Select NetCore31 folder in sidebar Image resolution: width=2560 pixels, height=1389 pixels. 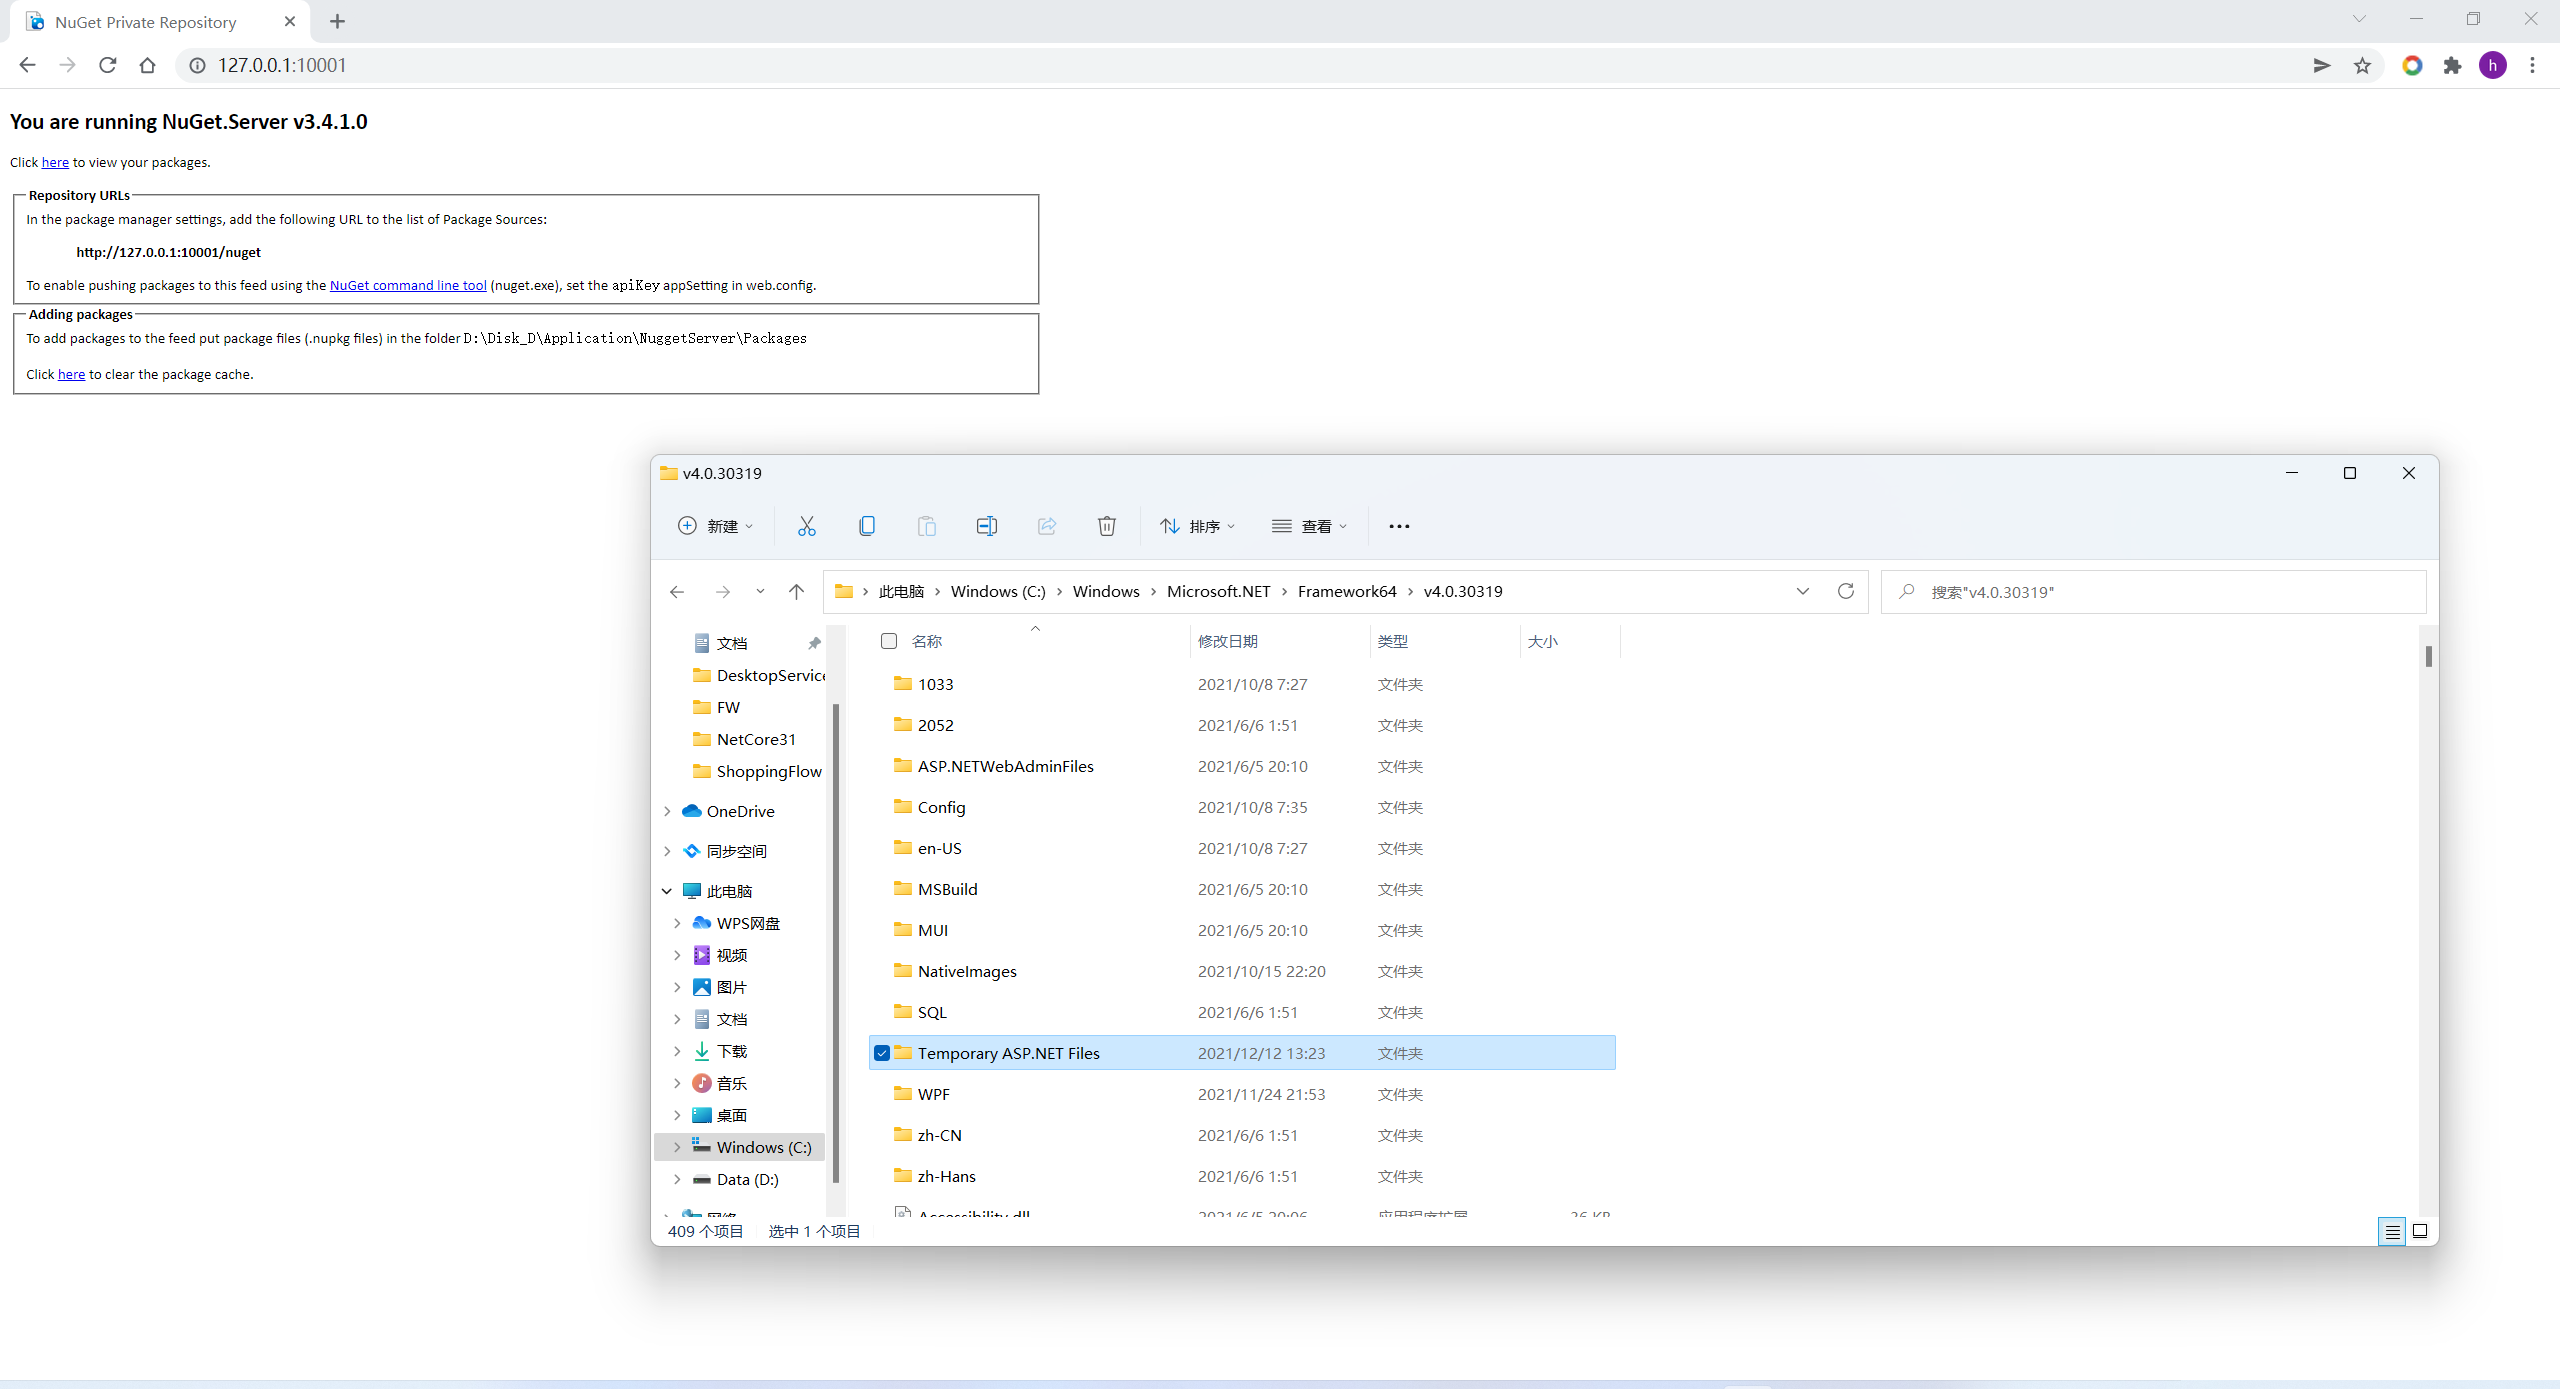pos(755,739)
